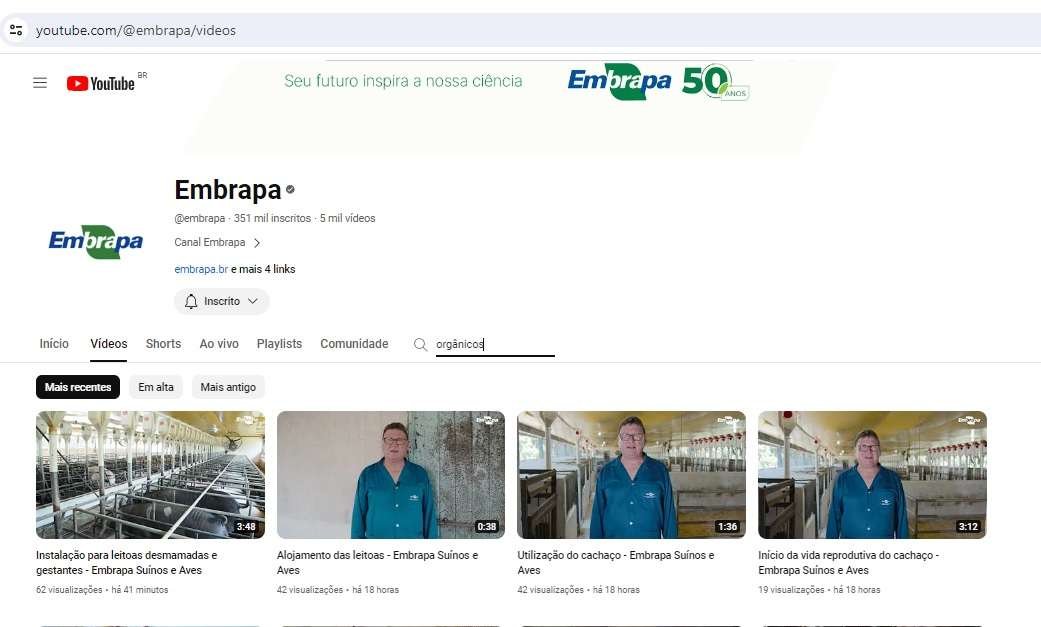Click the 'há 41 minutos' upload time
Viewport: 1041px width, 627px height.
140,590
